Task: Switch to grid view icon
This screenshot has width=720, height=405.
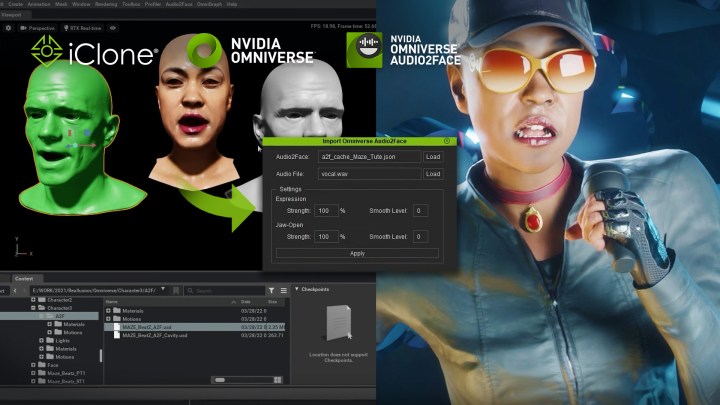Action: [x=277, y=380]
